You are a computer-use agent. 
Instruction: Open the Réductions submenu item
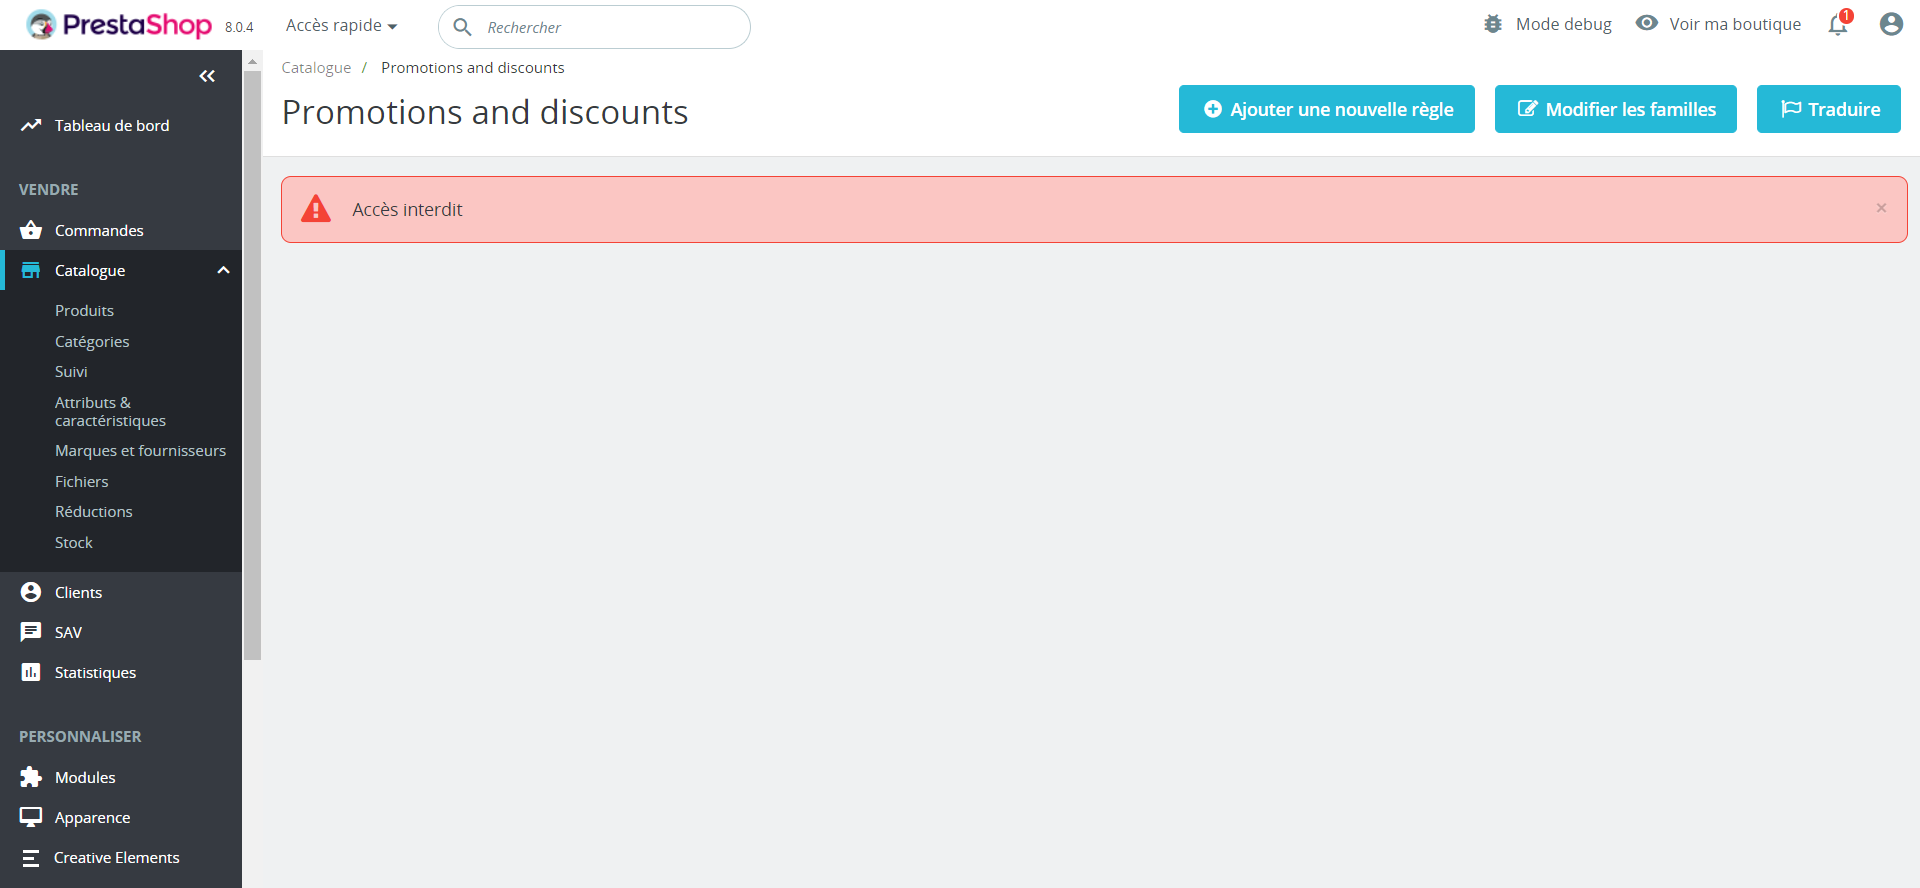click(93, 512)
